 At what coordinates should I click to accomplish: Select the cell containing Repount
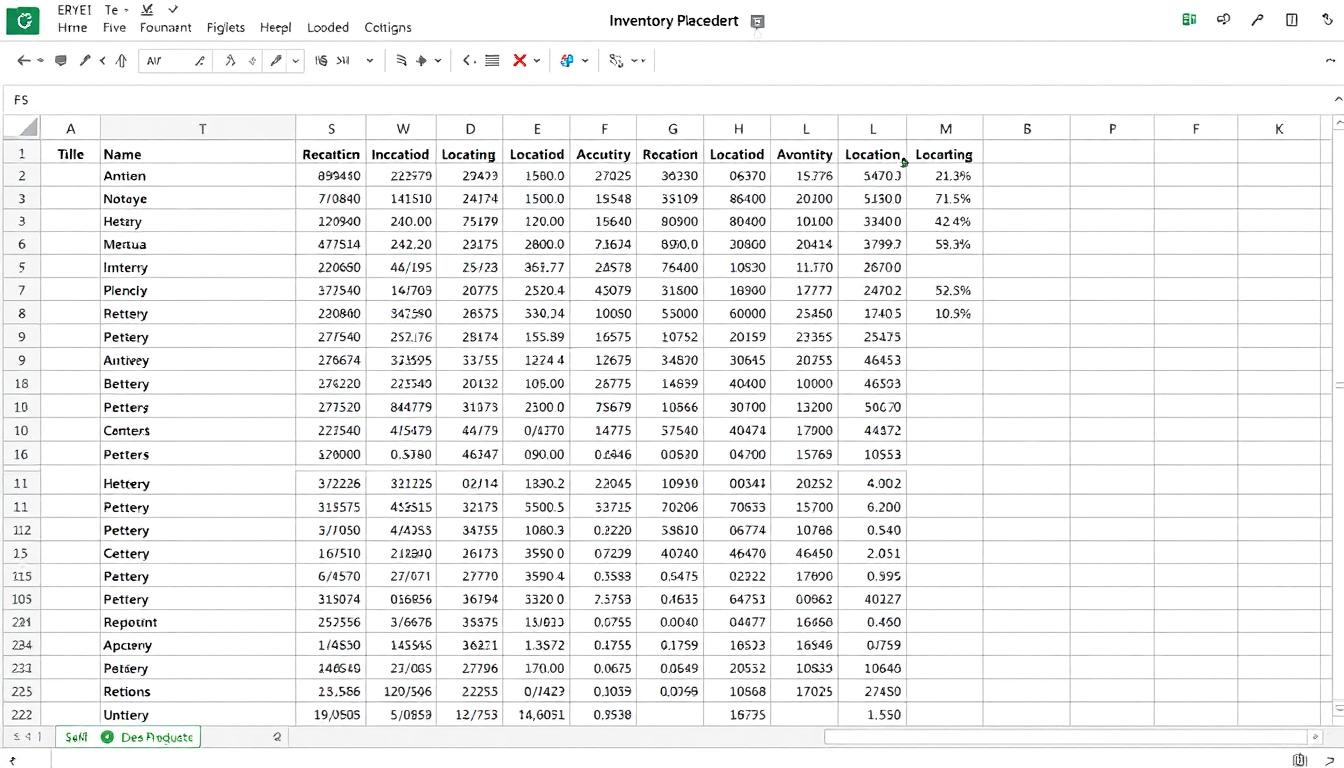(198, 621)
